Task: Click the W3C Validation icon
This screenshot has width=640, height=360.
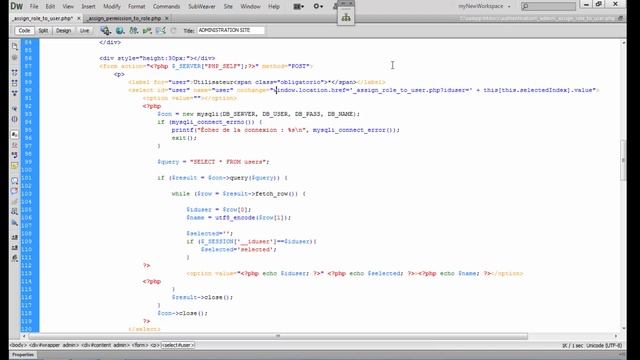Action: (x=147, y=31)
